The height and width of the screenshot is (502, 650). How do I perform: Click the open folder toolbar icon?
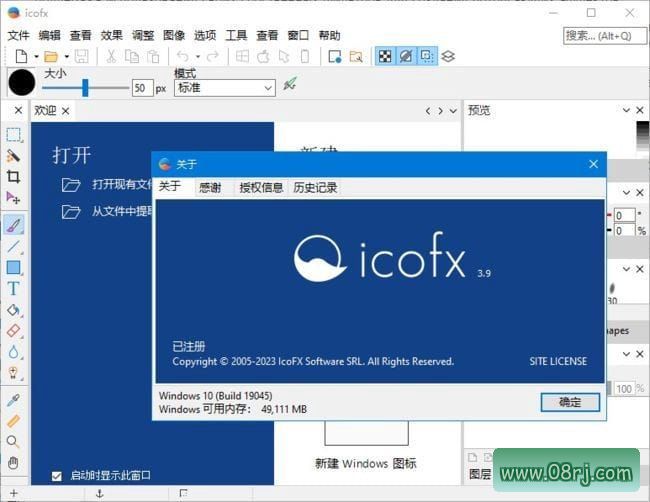(51, 56)
